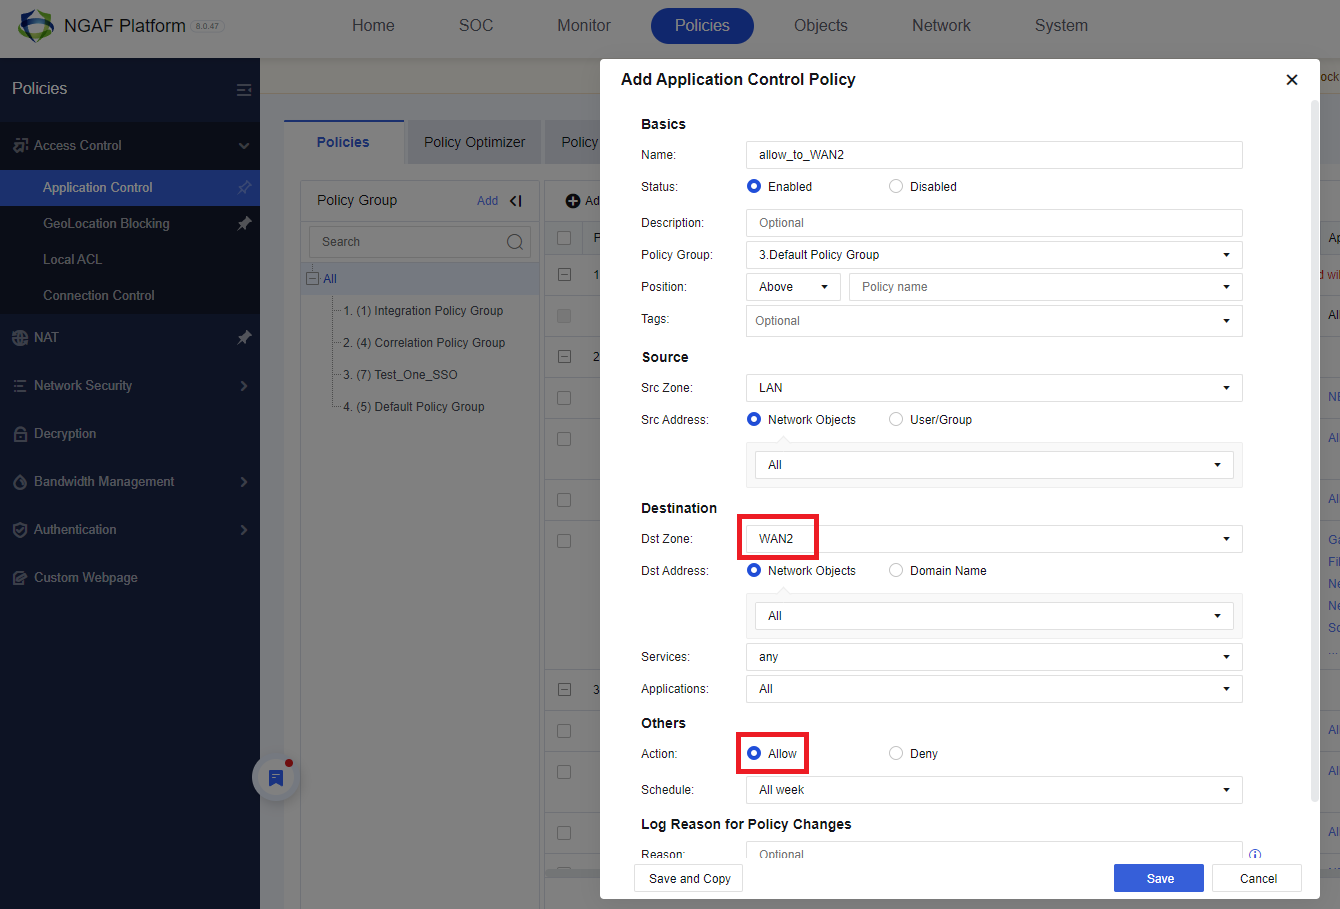Open the Dst Zone WAN2 dropdown
Viewport: 1340px width, 909px height.
(1226, 538)
